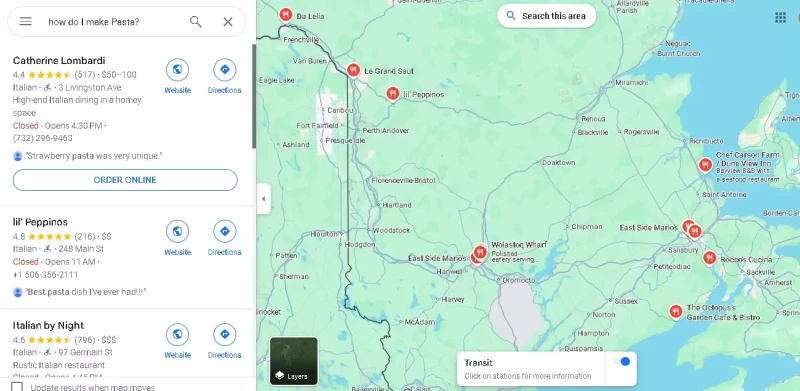Click the ORDER ONLINE button
The image size is (800, 391).
(125, 180)
